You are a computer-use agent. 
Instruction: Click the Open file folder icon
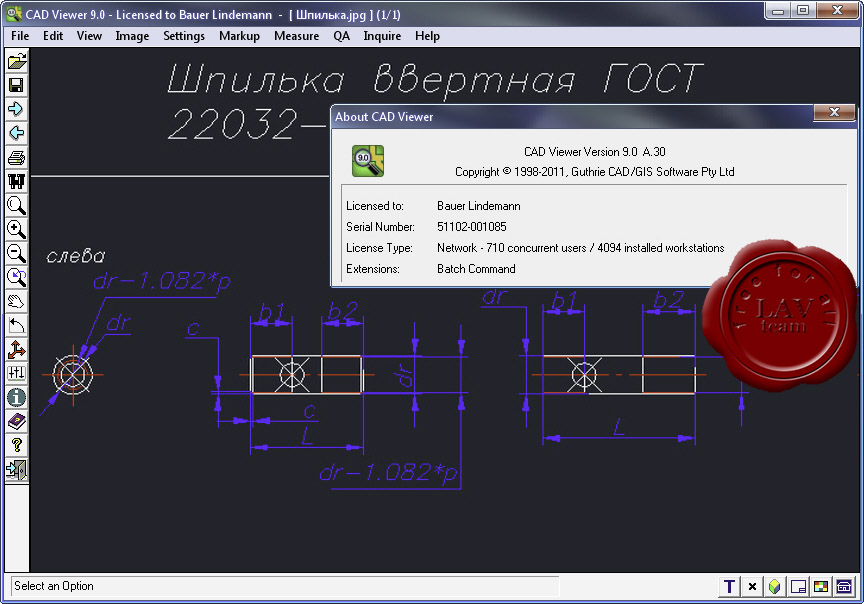pyautogui.click(x=17, y=61)
